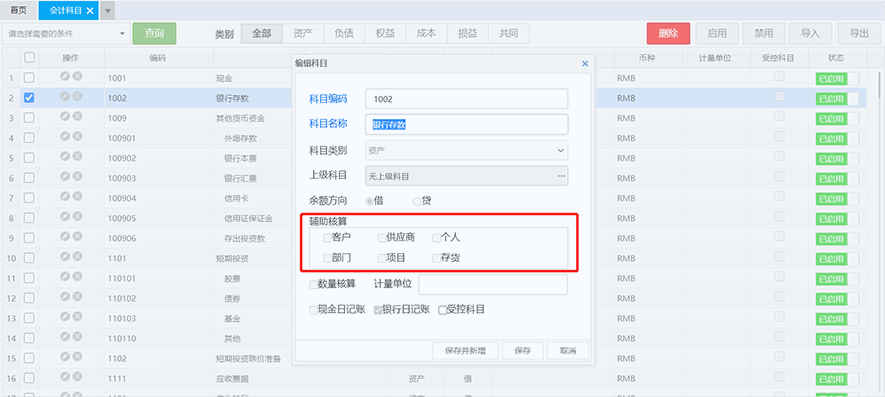Filter by the 负债 category tab
The height and width of the screenshot is (397, 885).
344,33
